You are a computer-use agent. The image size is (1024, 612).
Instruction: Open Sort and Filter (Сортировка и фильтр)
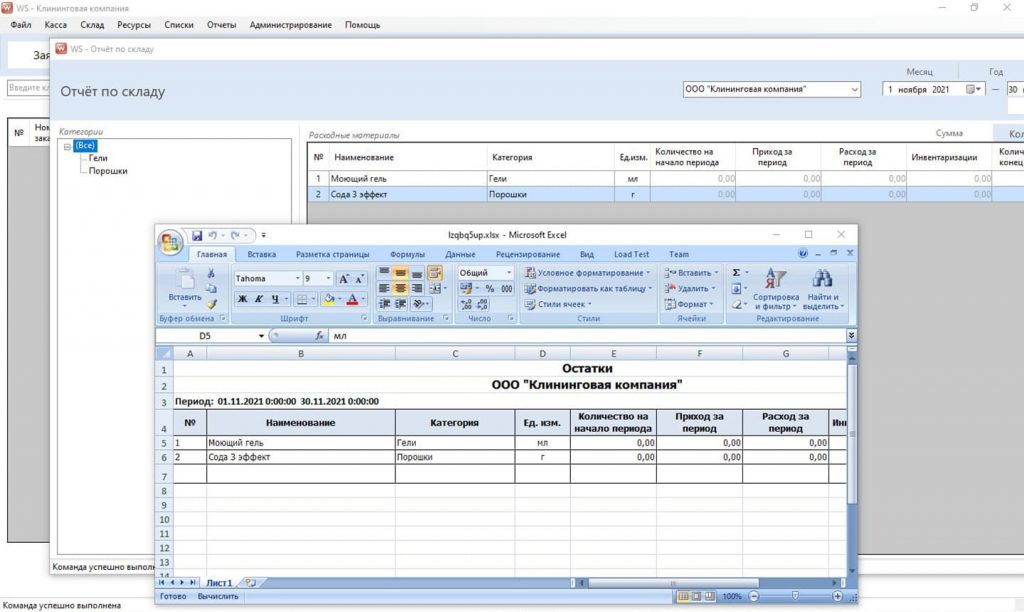[775, 289]
